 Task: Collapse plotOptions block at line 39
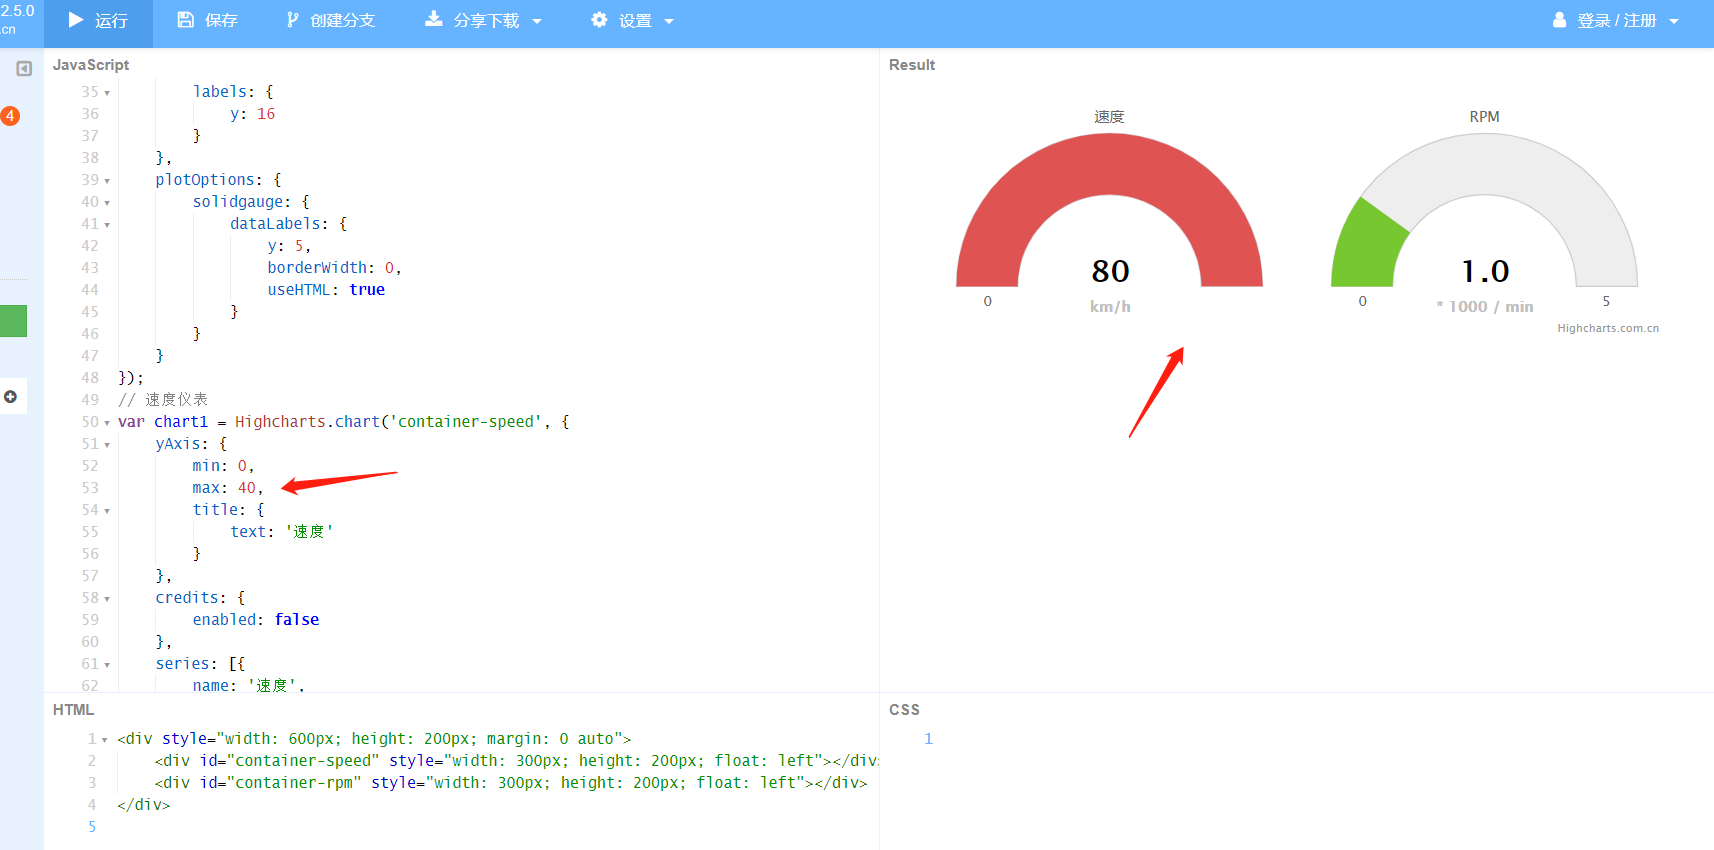click(107, 181)
